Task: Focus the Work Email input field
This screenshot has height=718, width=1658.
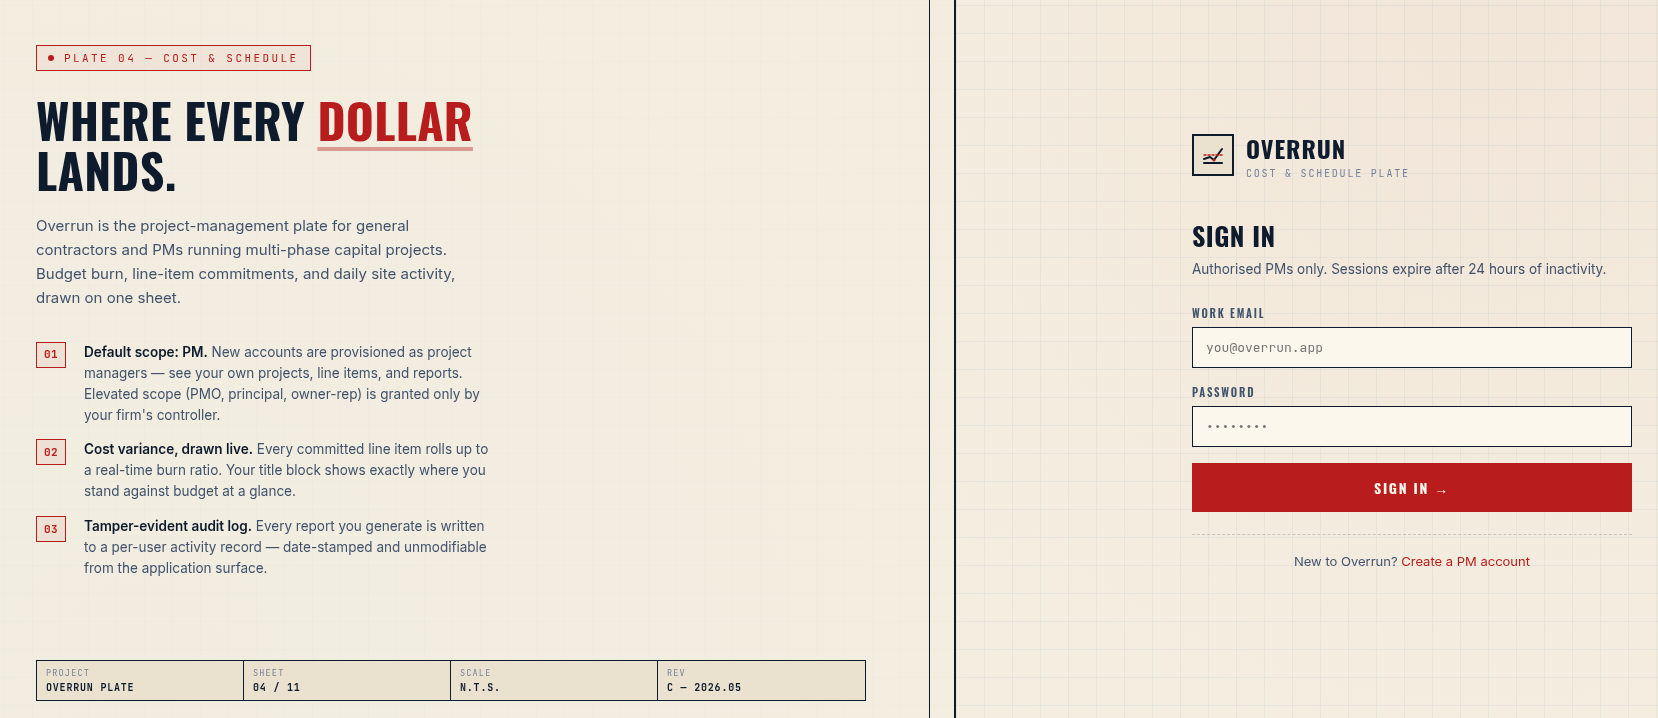Action: tap(1411, 347)
